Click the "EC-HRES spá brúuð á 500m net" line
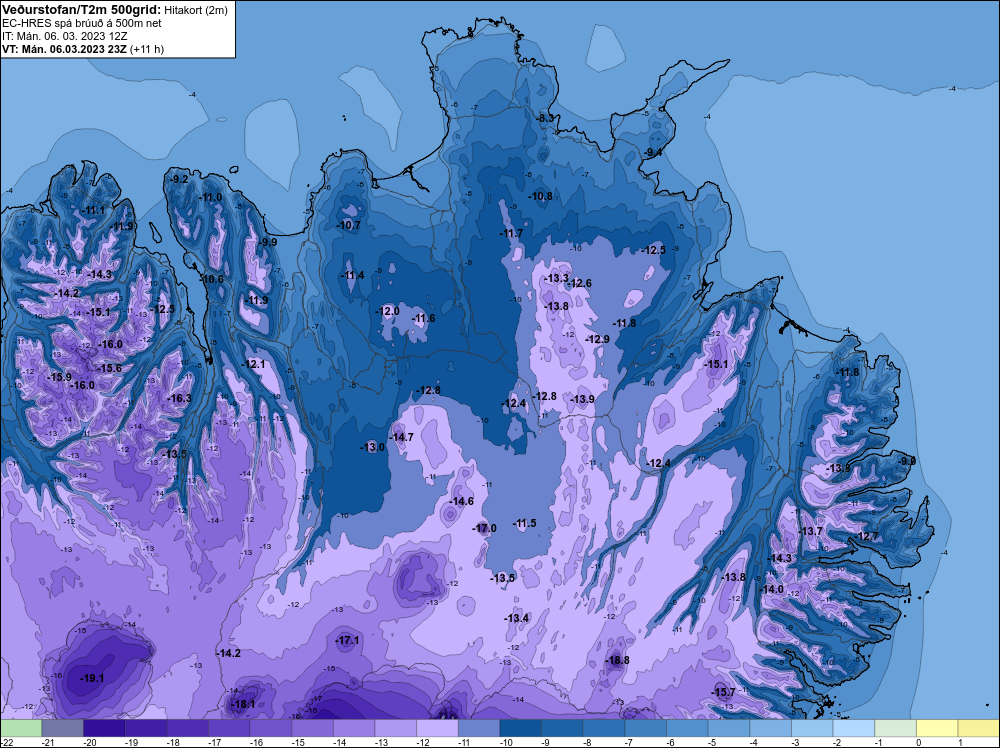The width and height of the screenshot is (1000, 748). click(x=82, y=23)
